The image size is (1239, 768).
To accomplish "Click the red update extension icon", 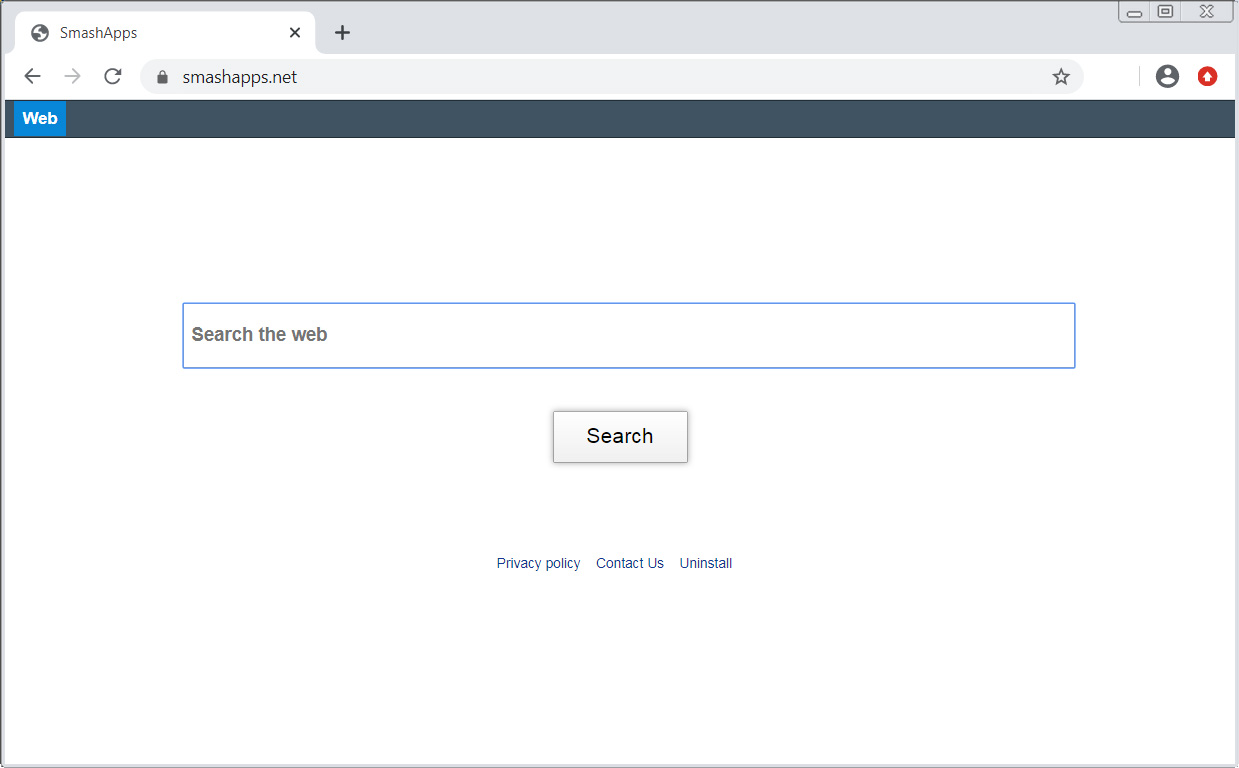I will click(x=1207, y=77).
